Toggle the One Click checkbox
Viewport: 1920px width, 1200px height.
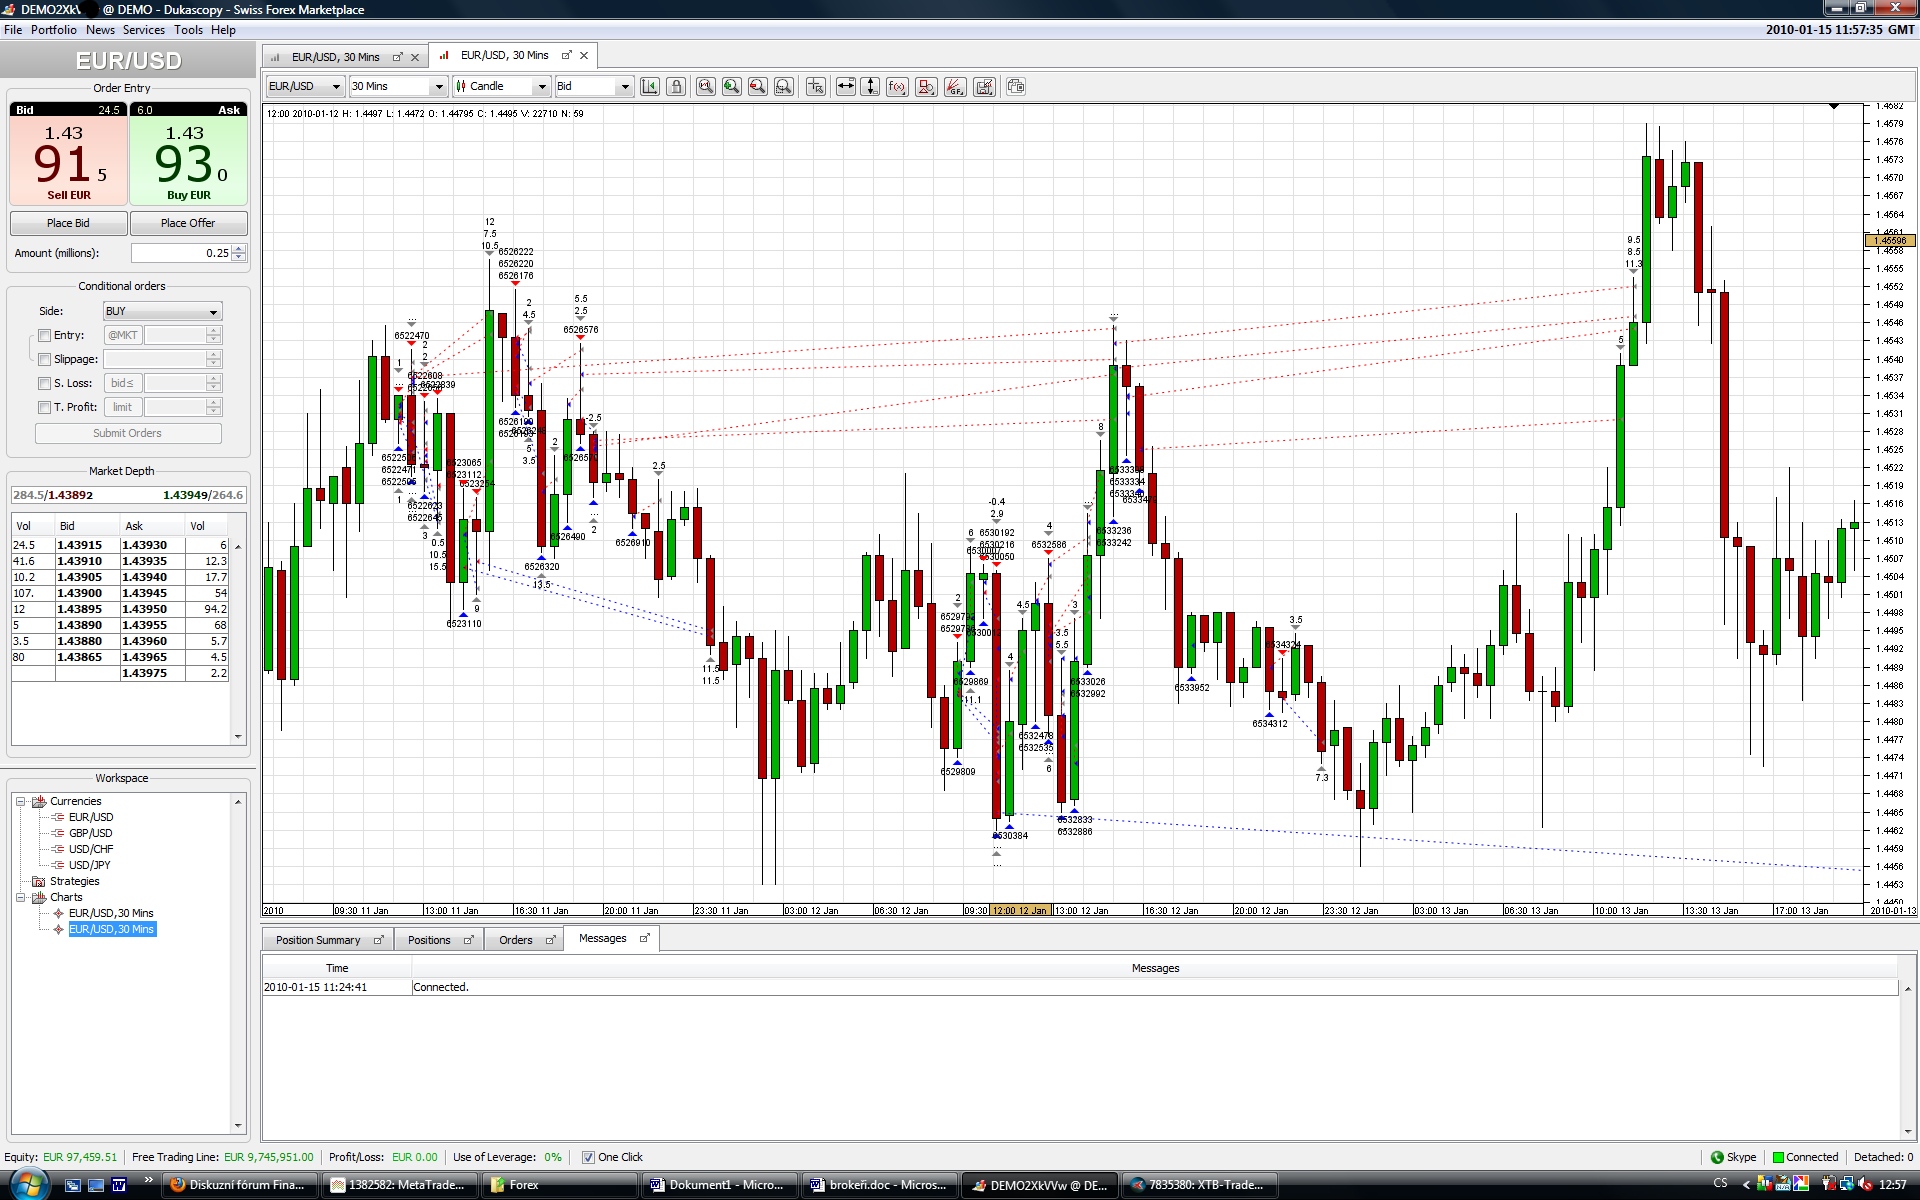coord(588,1157)
